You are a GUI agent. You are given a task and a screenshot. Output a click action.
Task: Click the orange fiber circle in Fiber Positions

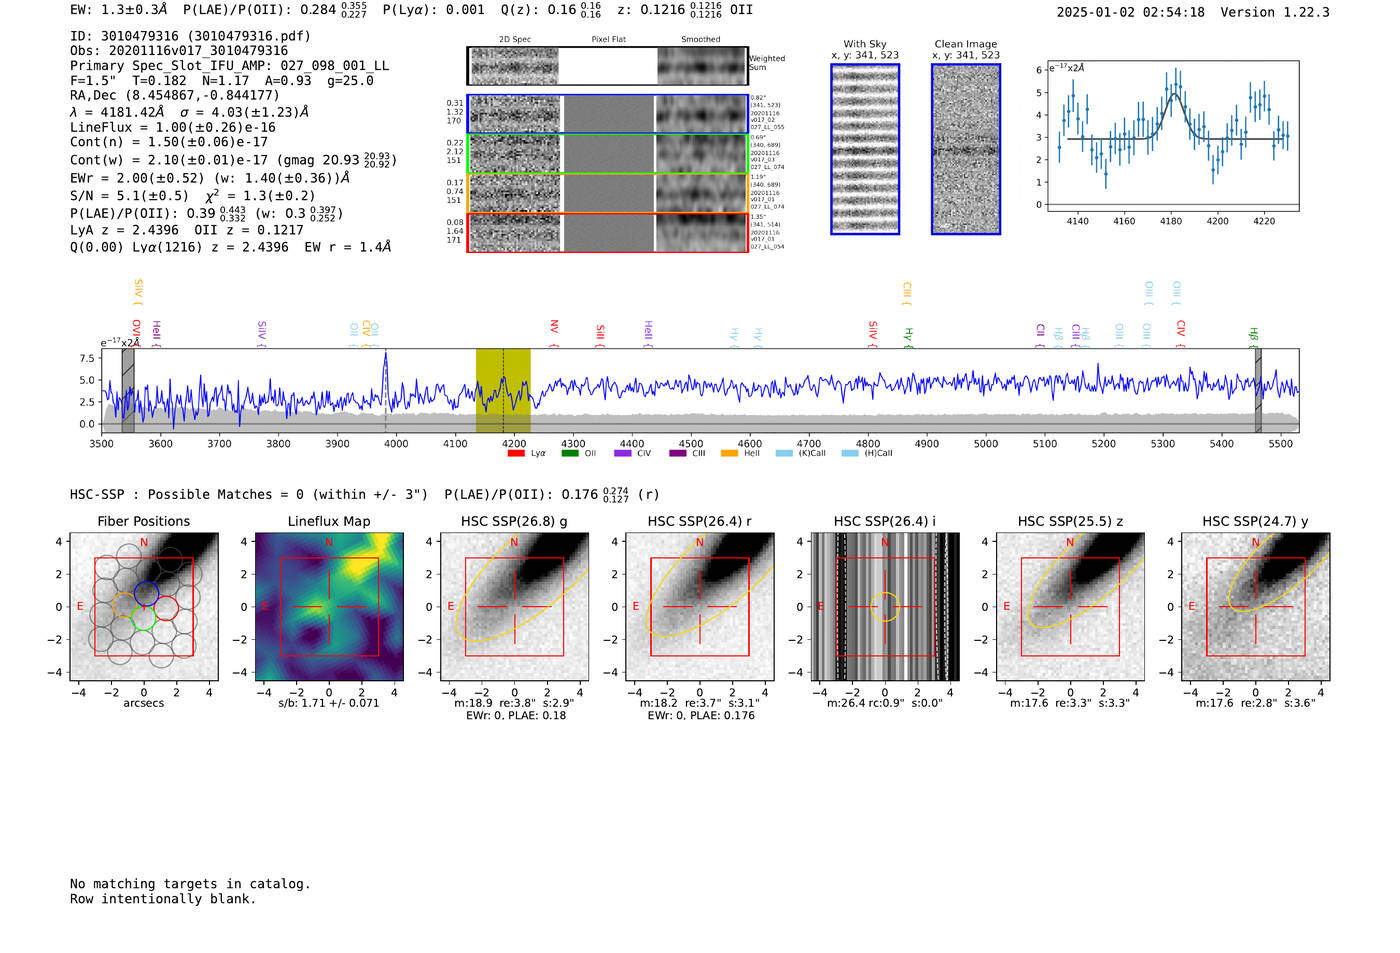125,604
